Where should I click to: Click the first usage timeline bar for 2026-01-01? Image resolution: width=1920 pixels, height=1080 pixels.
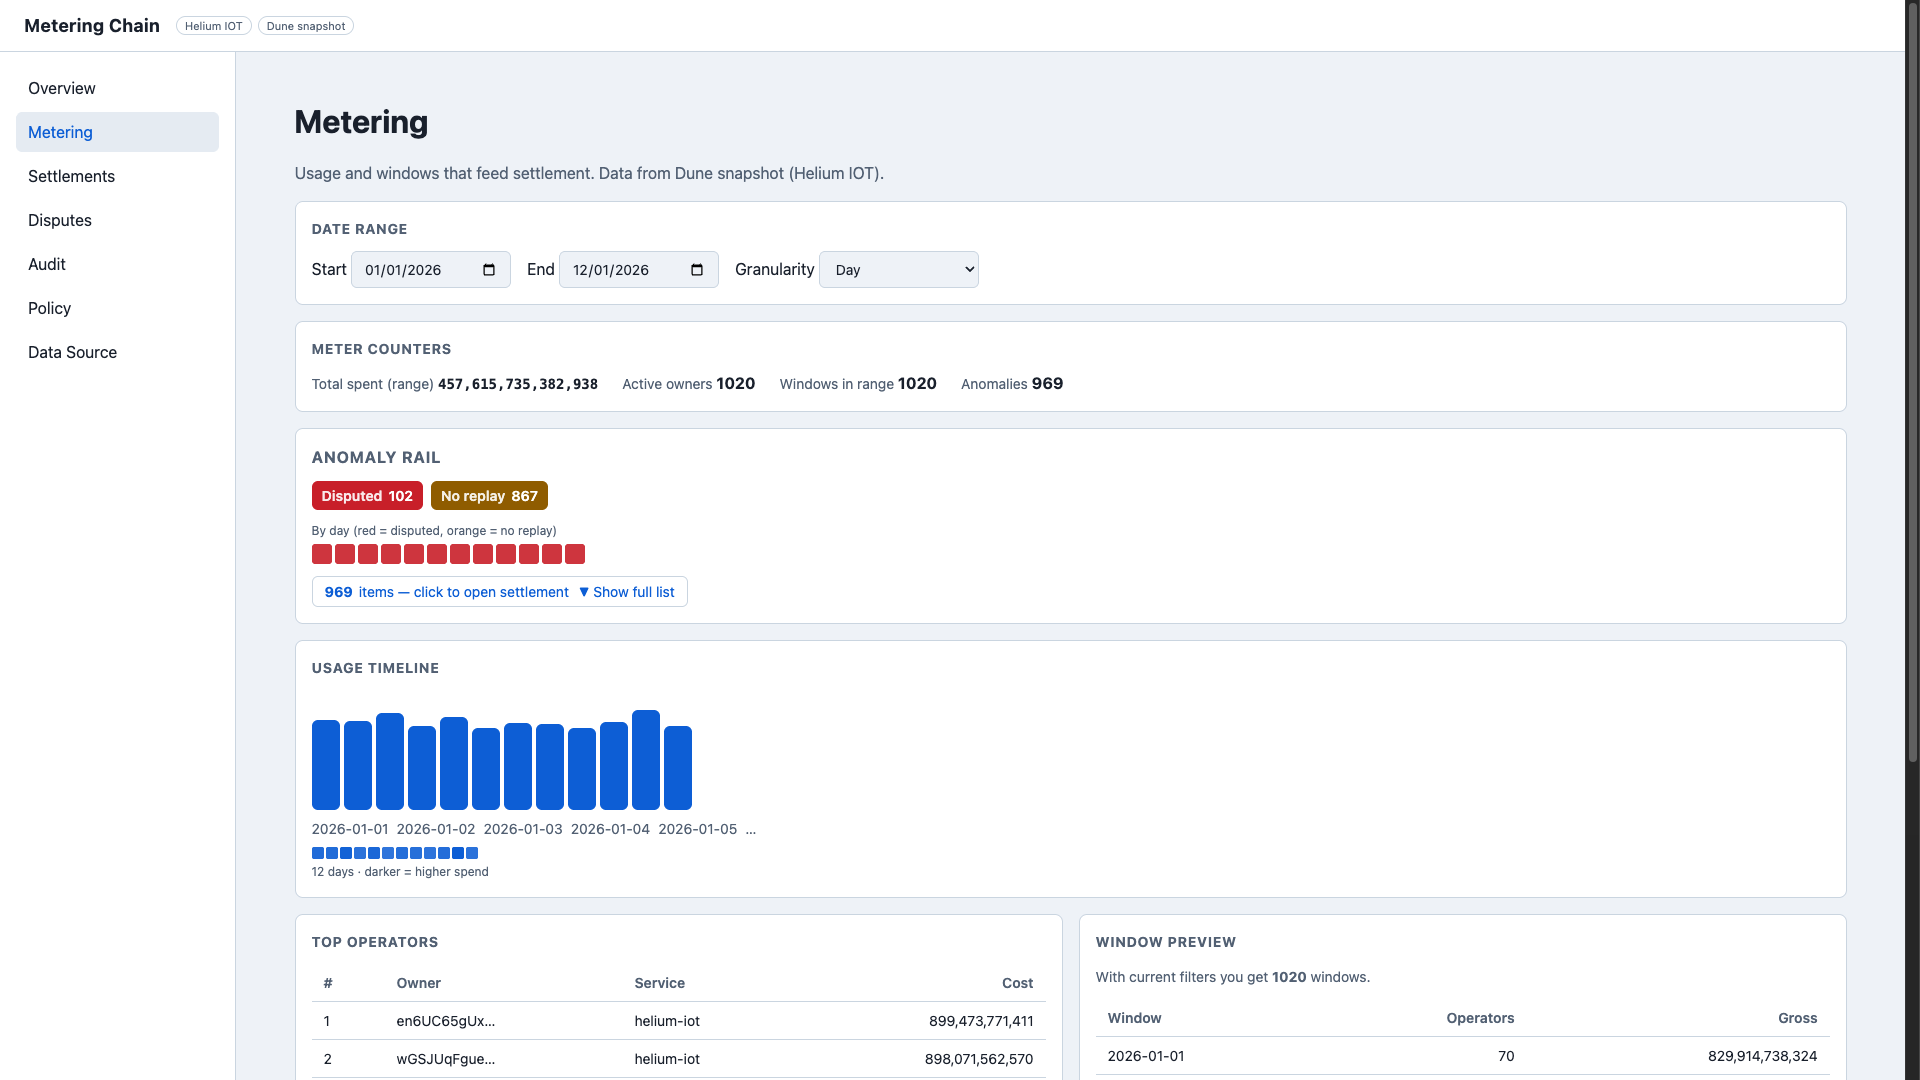326,765
